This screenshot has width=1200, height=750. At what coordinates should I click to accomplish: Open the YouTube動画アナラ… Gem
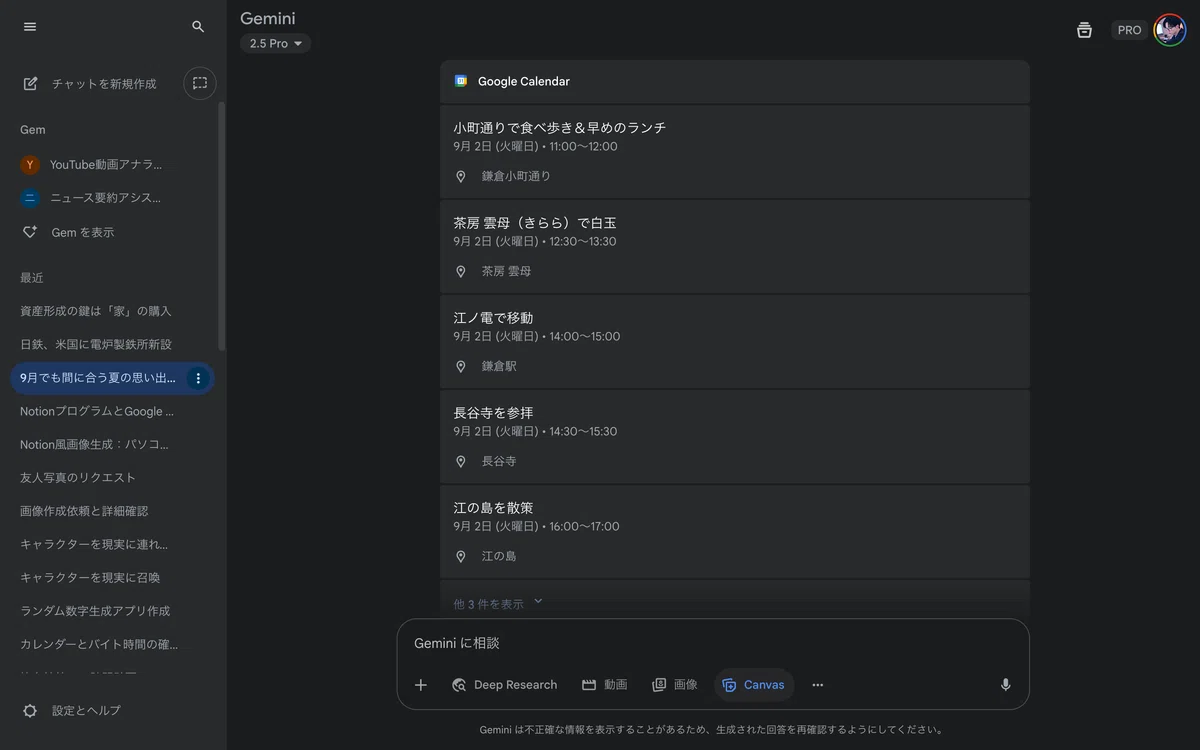[x=107, y=165]
